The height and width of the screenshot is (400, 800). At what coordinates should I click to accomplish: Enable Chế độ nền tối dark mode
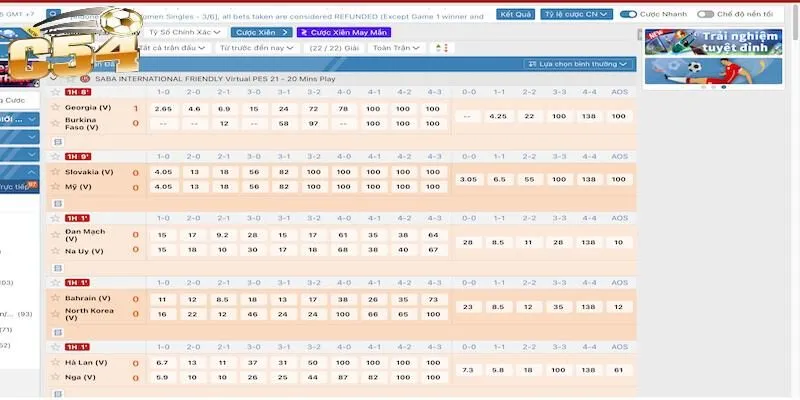tap(705, 15)
